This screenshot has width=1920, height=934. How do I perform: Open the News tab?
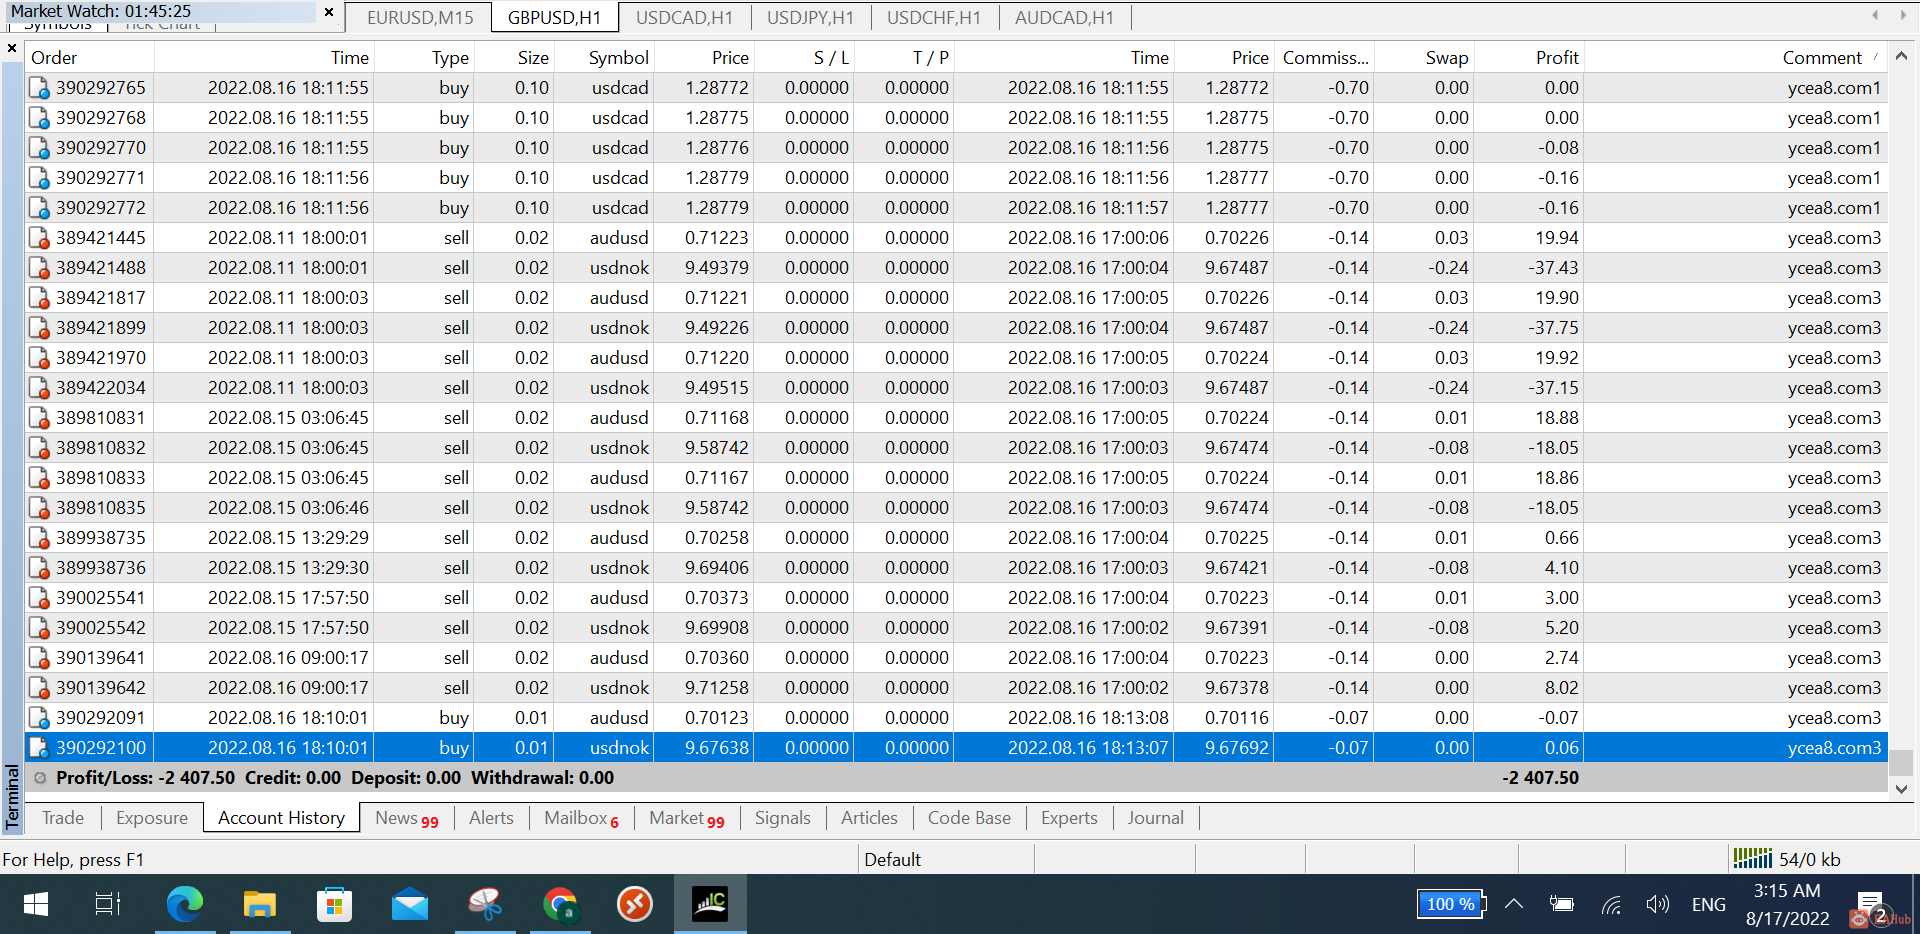(406, 818)
